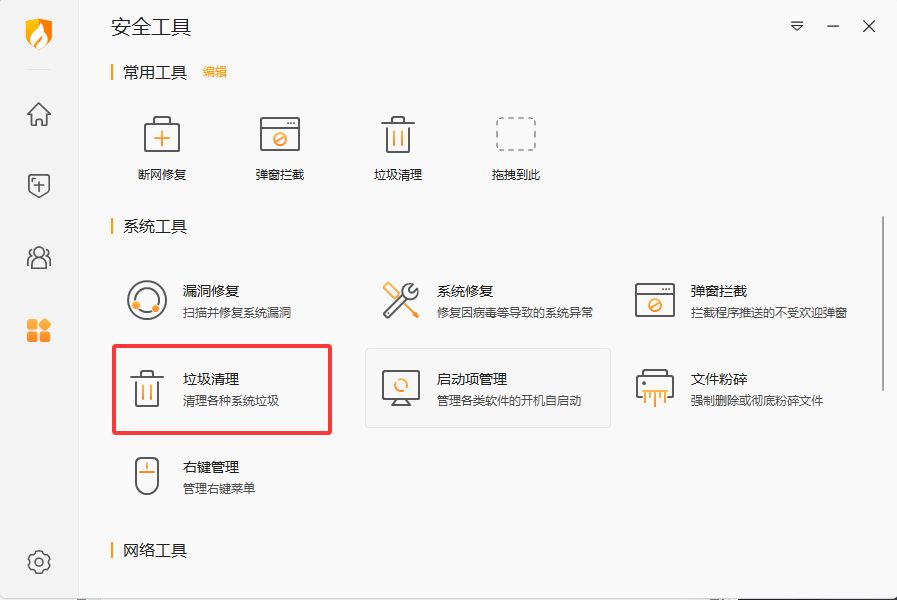The width and height of the screenshot is (897, 600).
Task: Click the 启动项管理 title text
Action: (x=472, y=379)
